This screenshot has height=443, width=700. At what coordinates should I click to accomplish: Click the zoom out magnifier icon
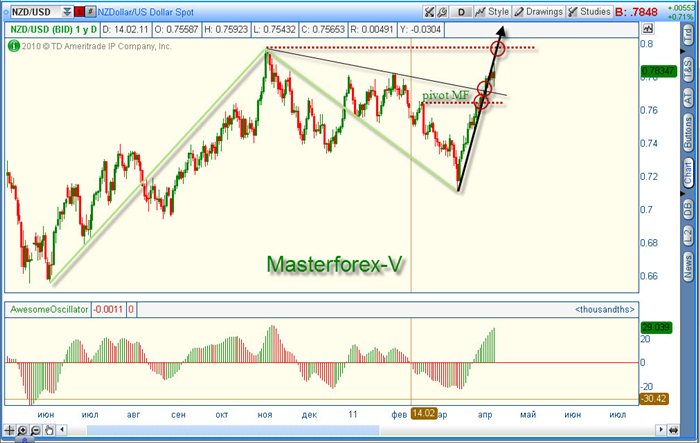click(35, 430)
